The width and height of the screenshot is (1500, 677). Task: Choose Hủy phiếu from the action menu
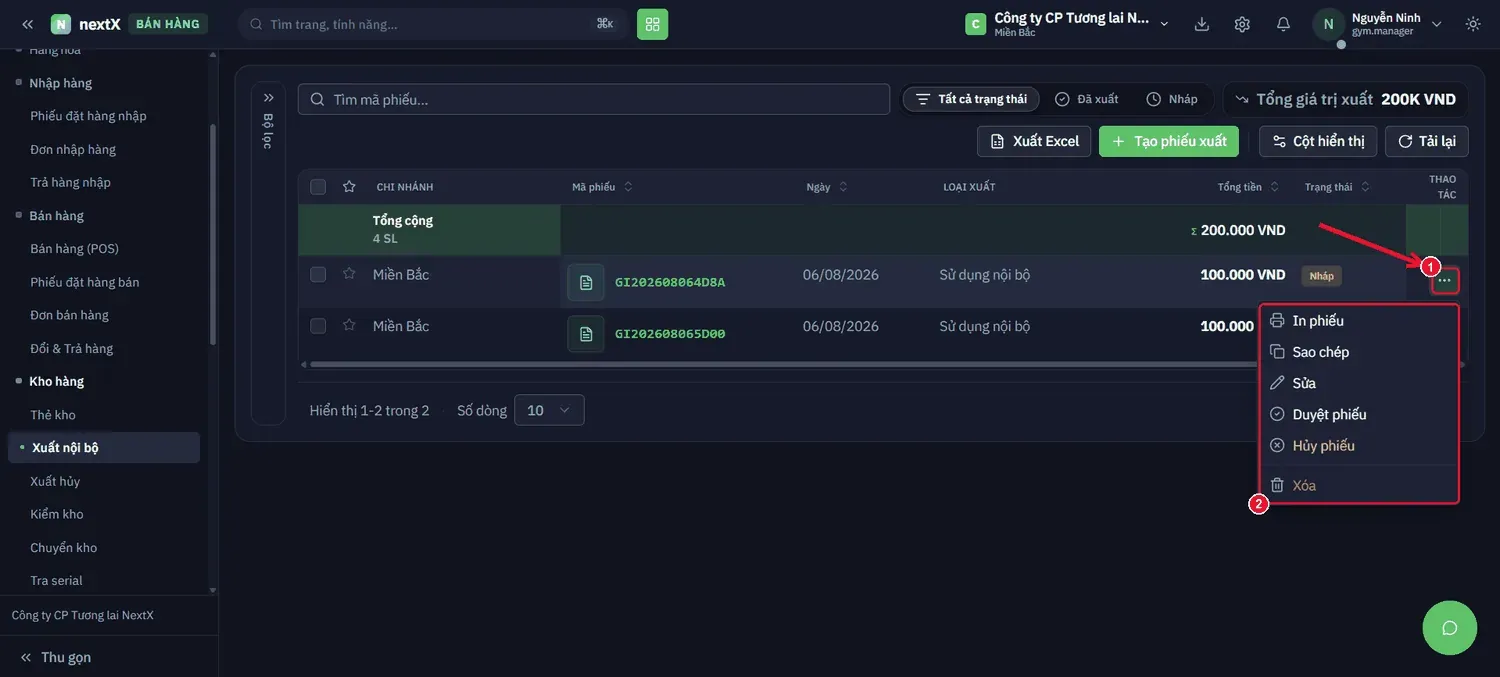(1359, 445)
